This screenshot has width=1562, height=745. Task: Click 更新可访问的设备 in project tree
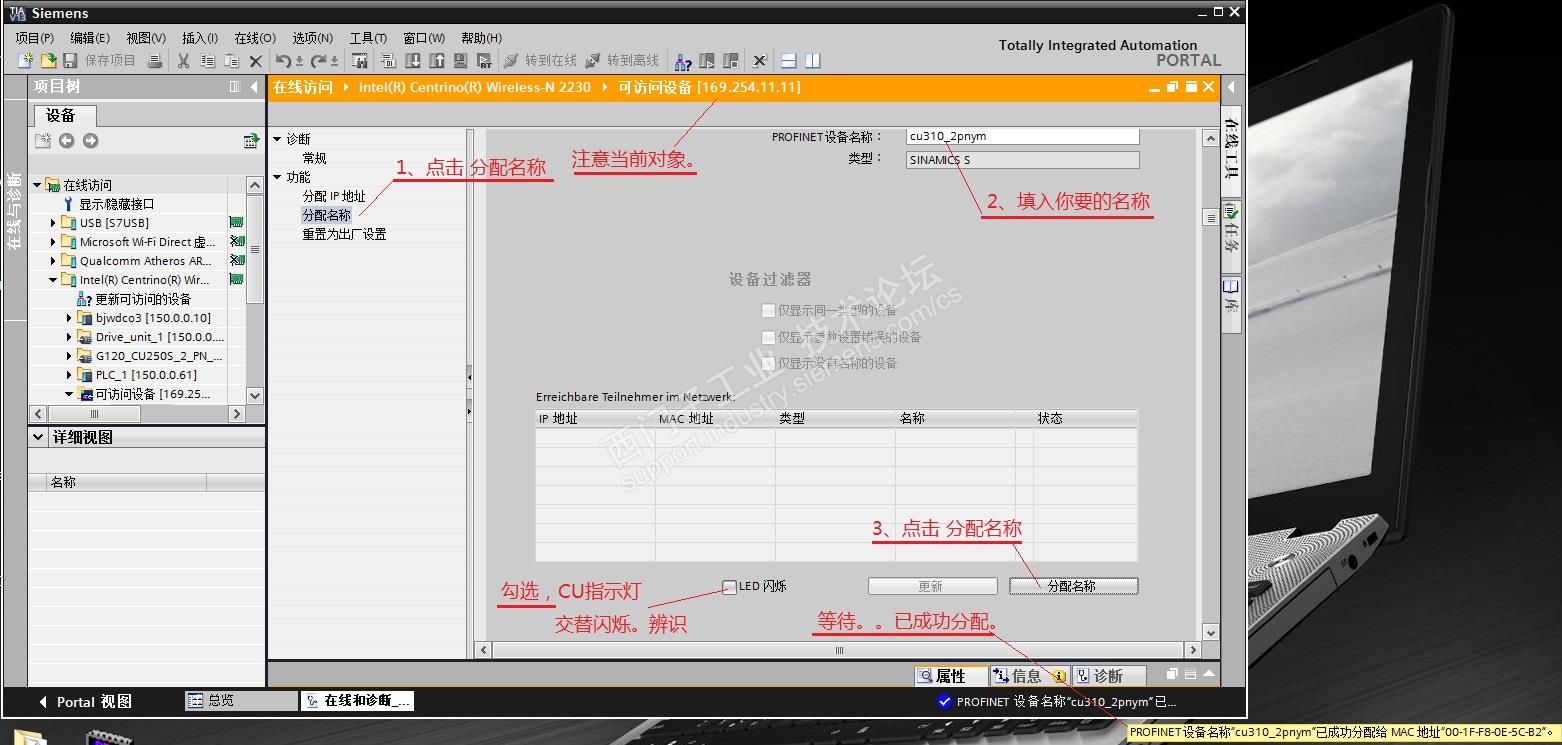pos(134,299)
